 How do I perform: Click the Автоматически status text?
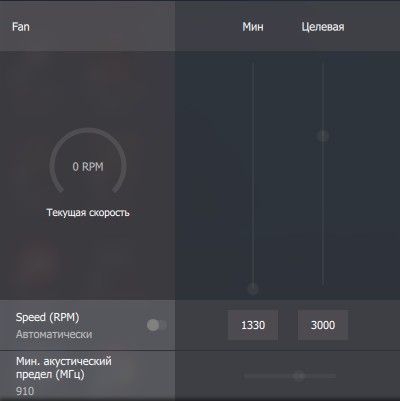pos(54,334)
